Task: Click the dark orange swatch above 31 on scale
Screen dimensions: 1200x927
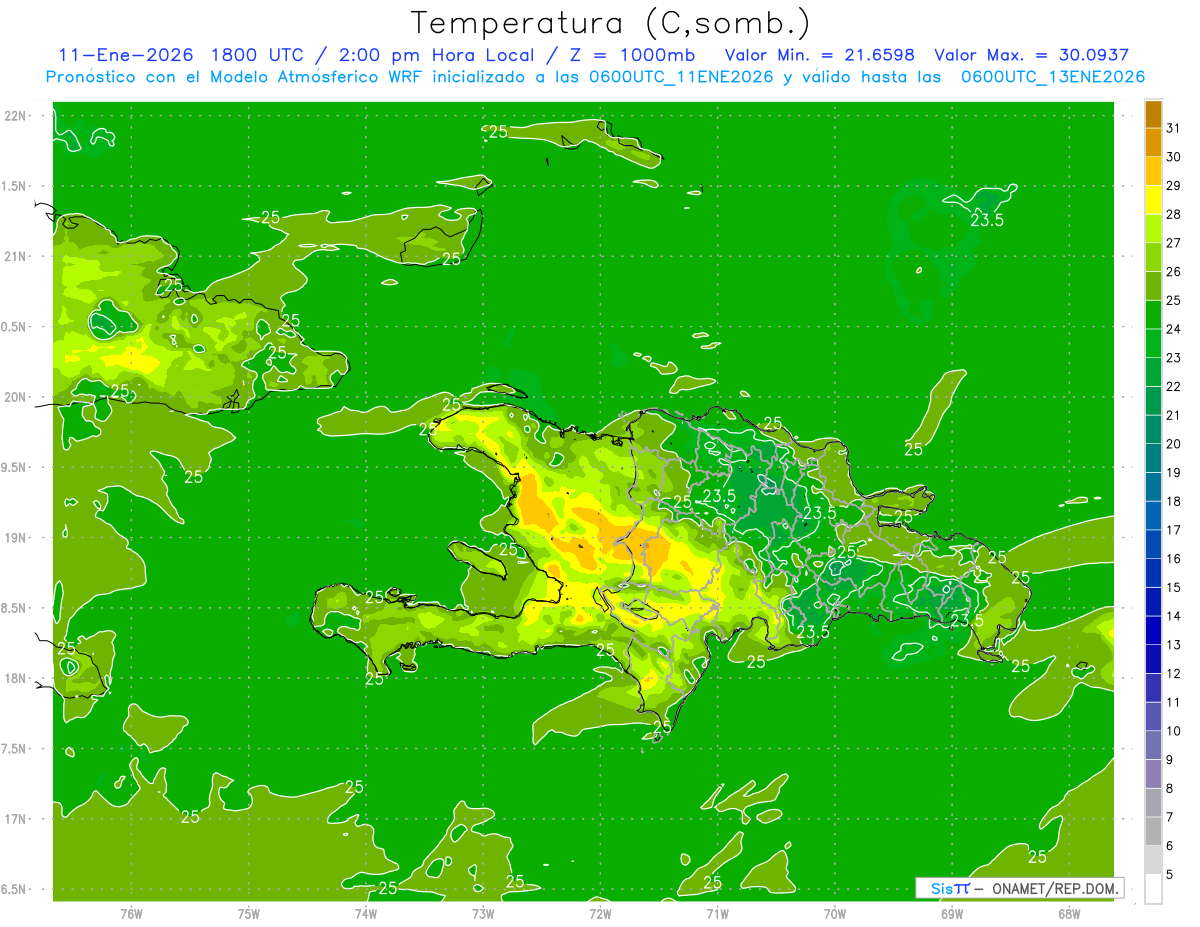Action: tap(1153, 114)
